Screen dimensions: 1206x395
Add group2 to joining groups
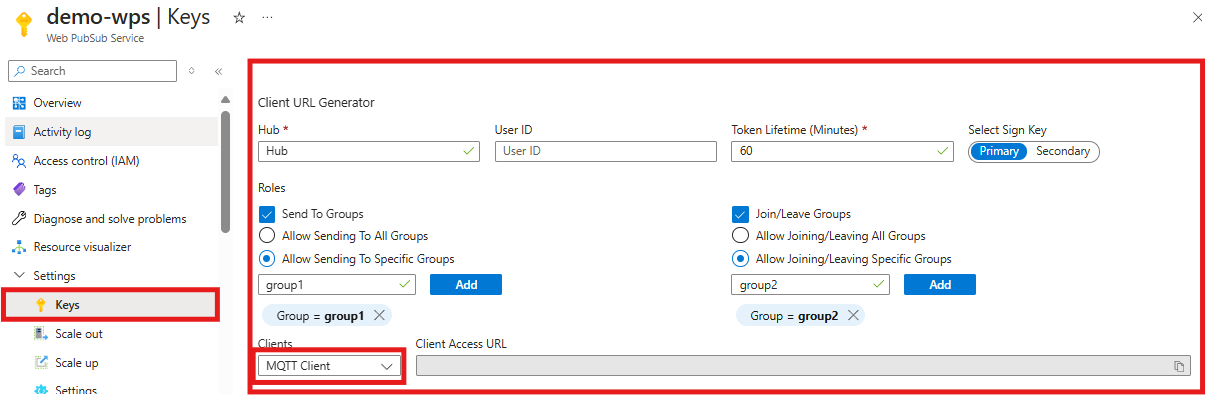pyautogui.click(x=940, y=285)
